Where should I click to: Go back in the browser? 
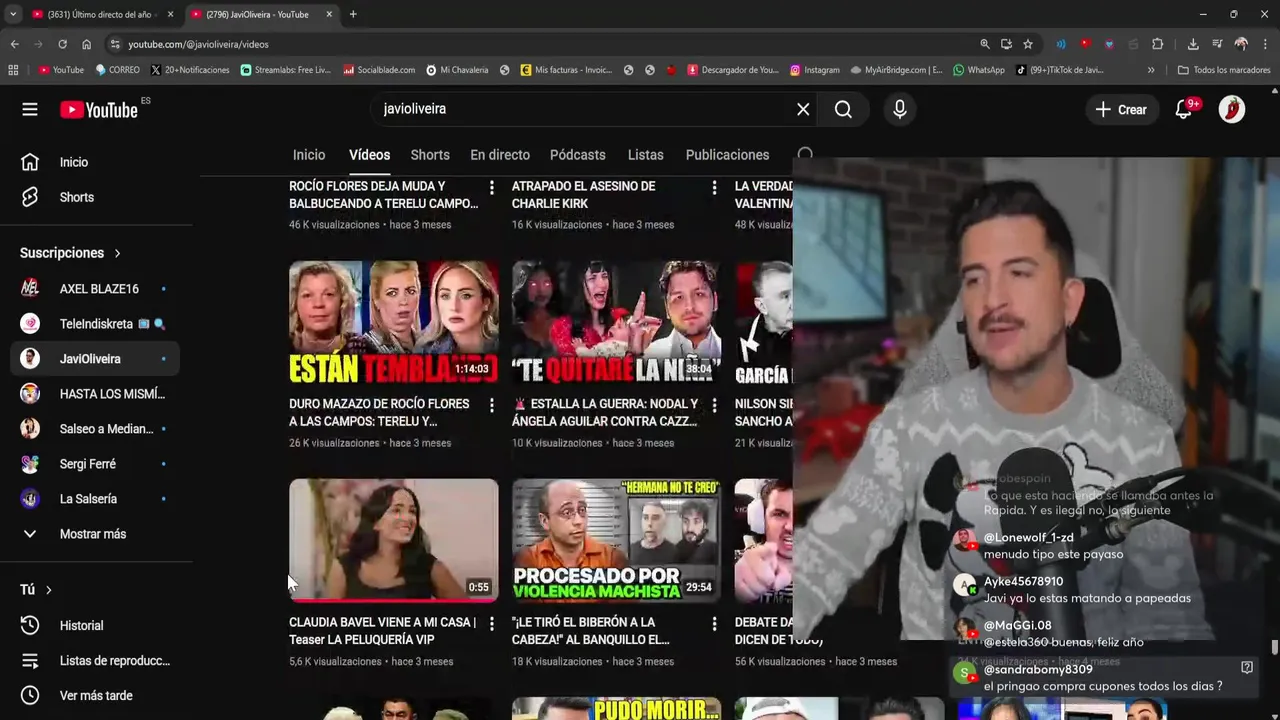click(15, 44)
